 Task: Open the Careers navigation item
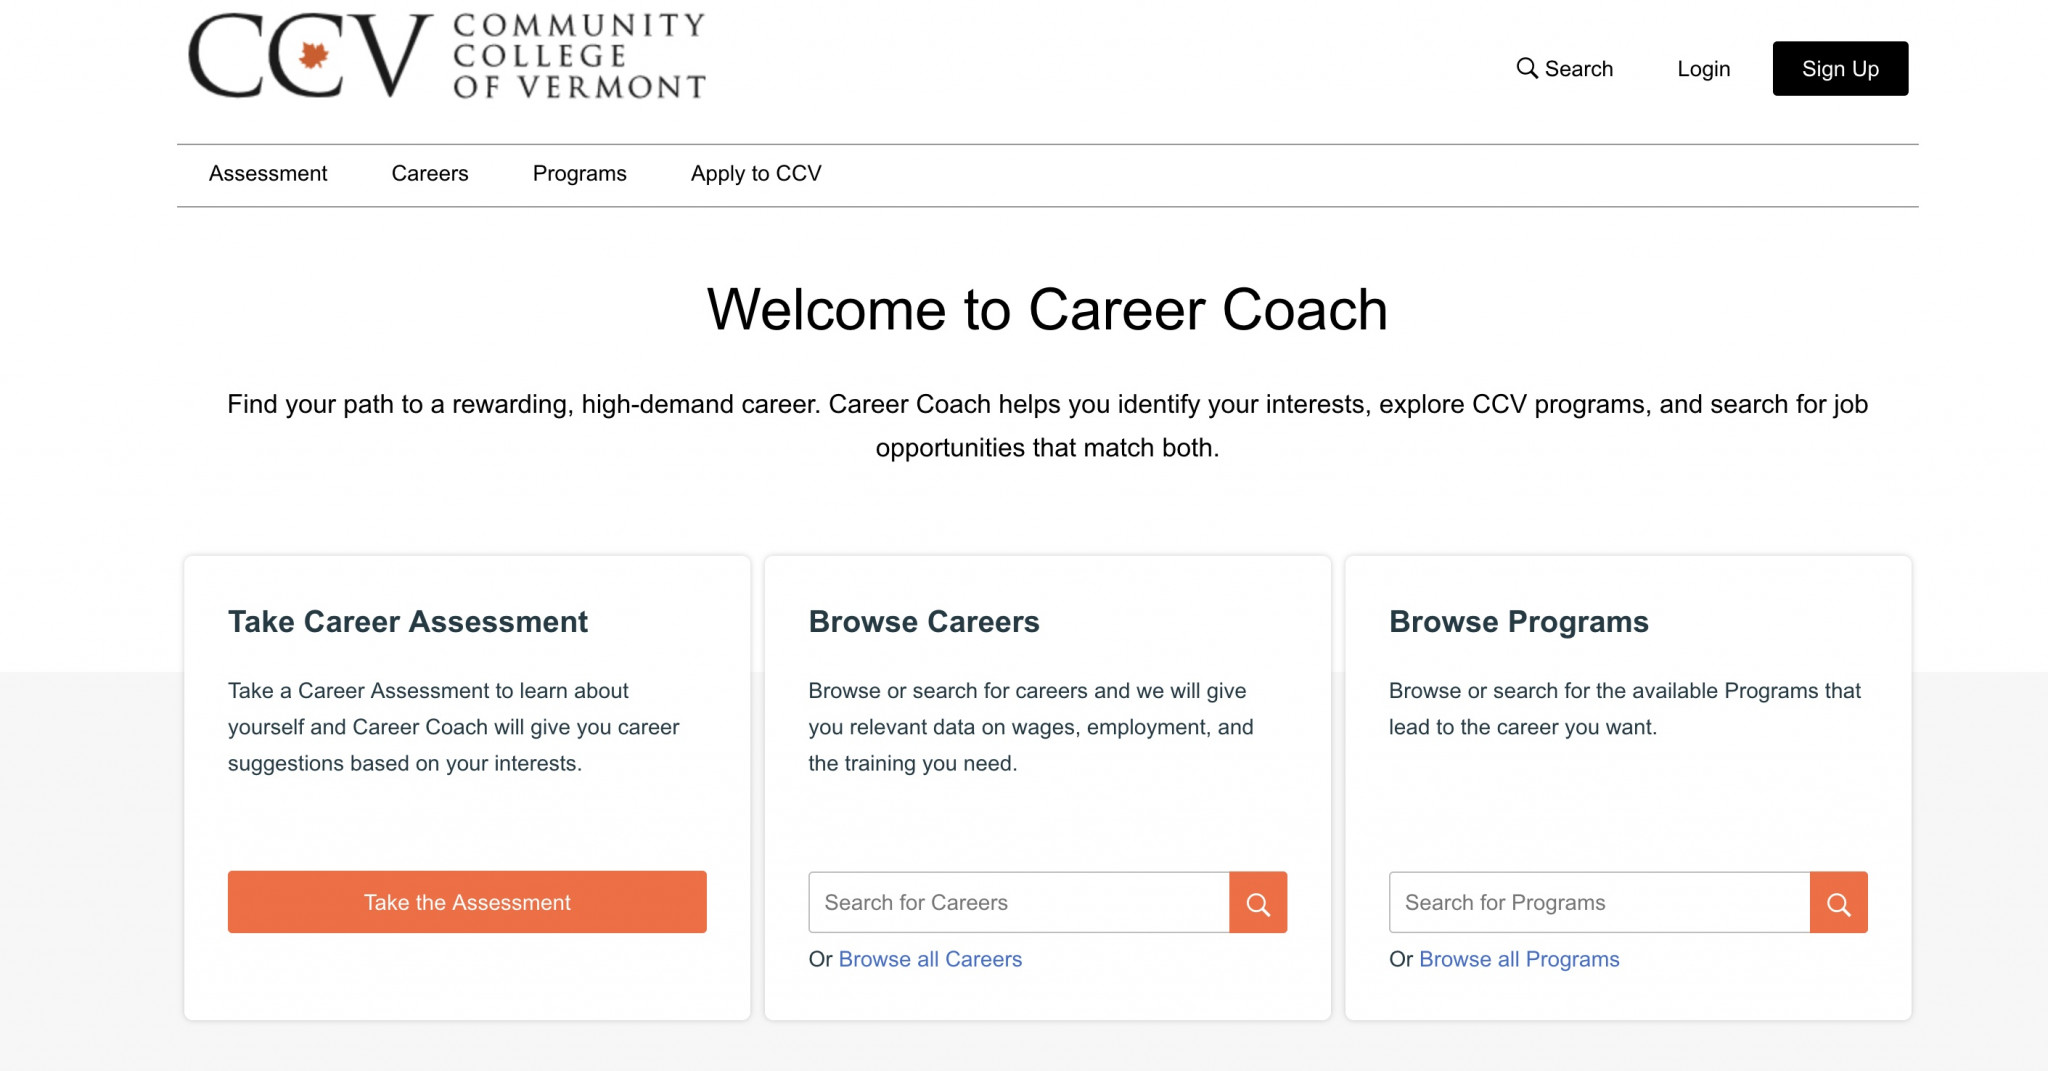coord(429,173)
